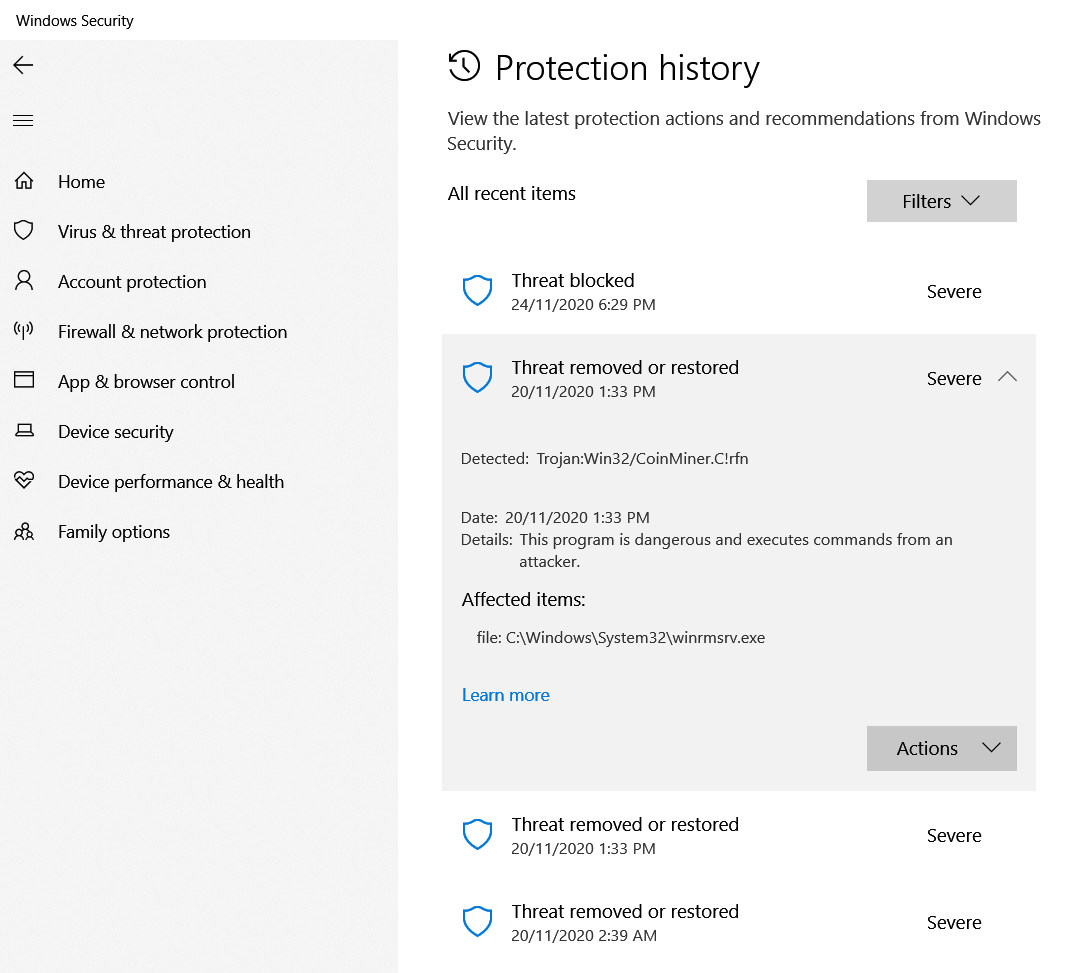Click shield icon of Threat blocked entry
This screenshot has width=1076, height=973.
477,291
